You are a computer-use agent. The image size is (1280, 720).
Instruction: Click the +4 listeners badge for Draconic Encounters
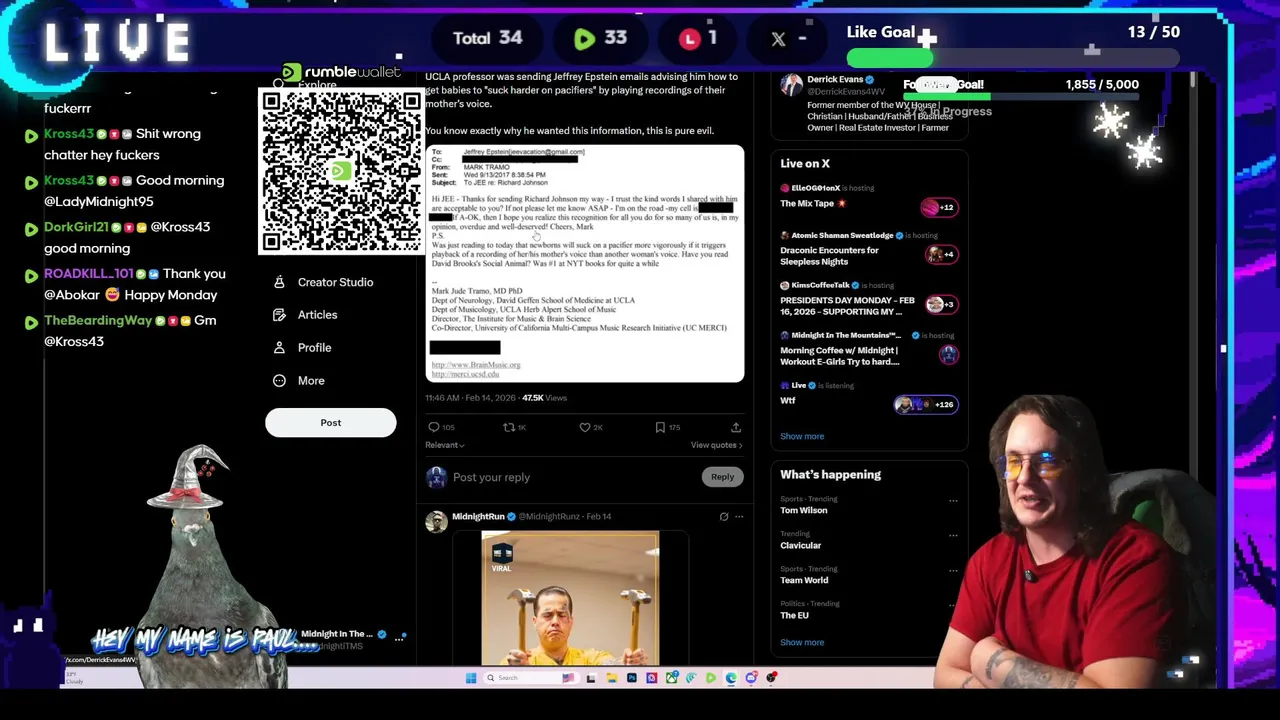(x=942, y=254)
